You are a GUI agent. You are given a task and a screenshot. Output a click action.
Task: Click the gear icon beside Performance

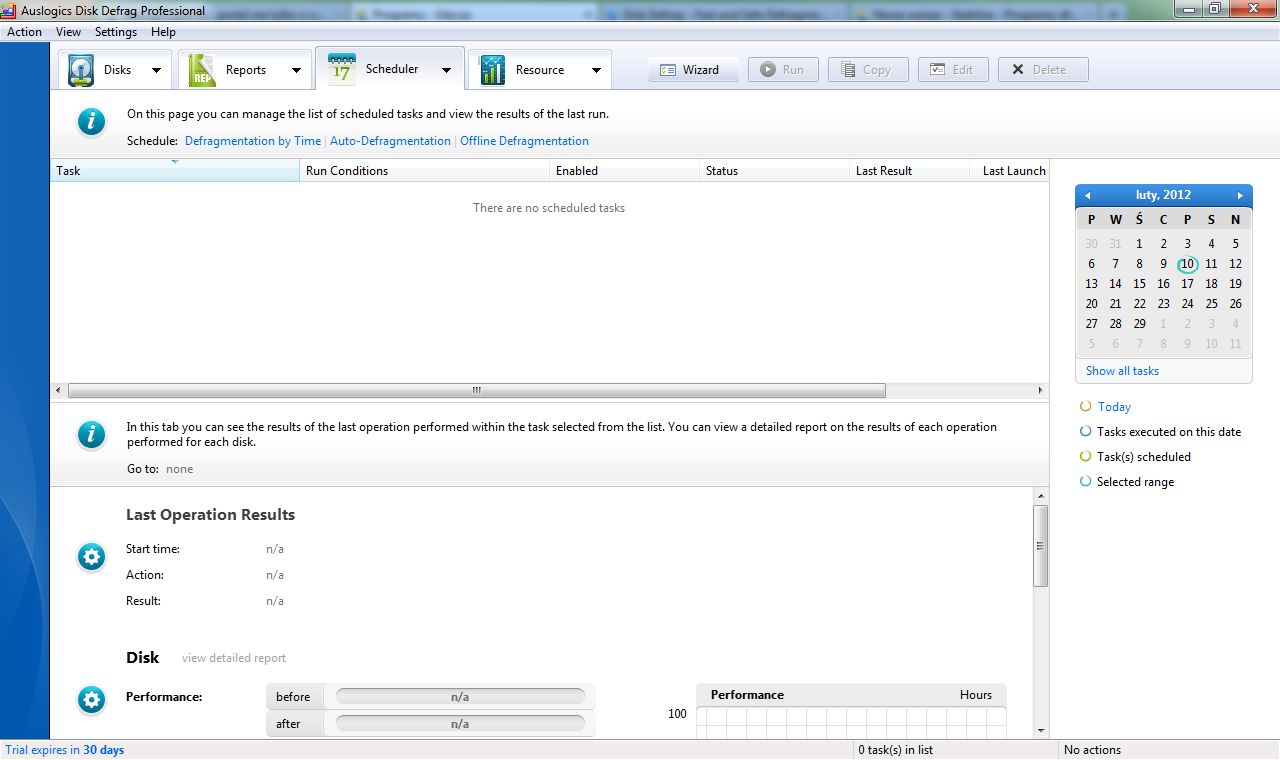point(91,699)
